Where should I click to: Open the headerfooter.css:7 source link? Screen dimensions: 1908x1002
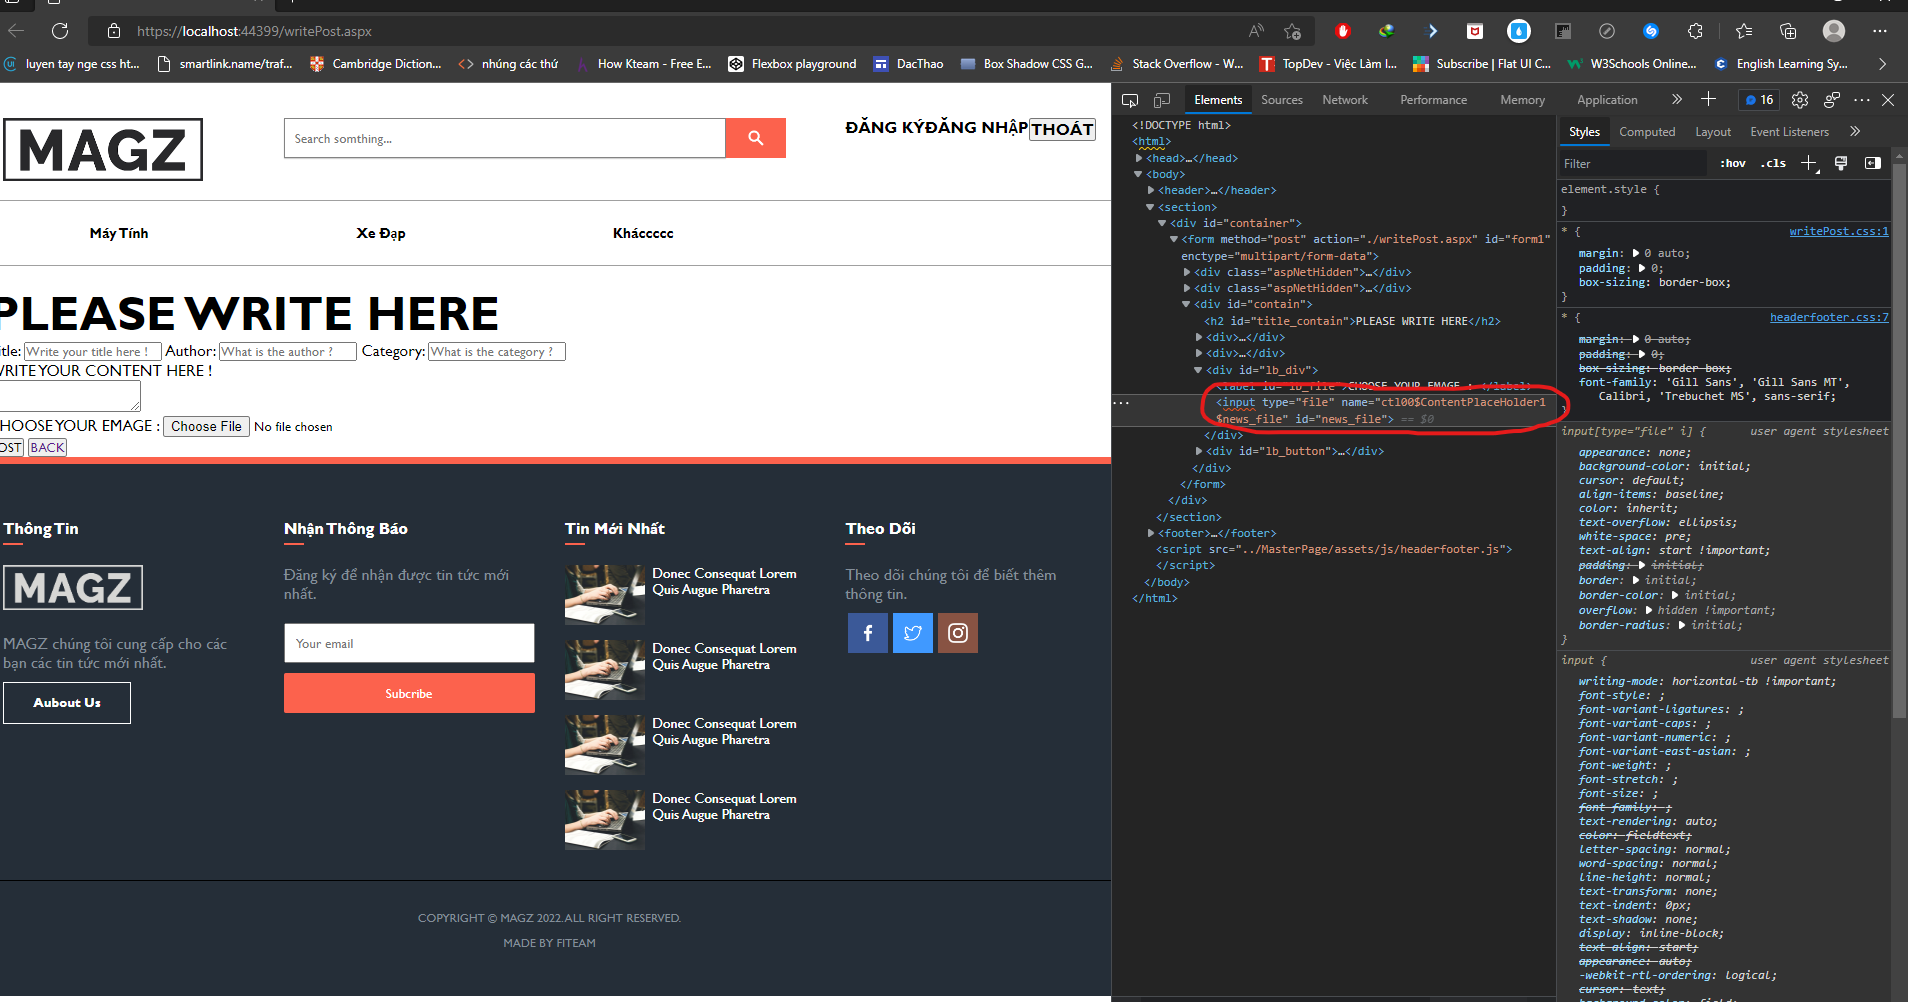click(x=1829, y=317)
